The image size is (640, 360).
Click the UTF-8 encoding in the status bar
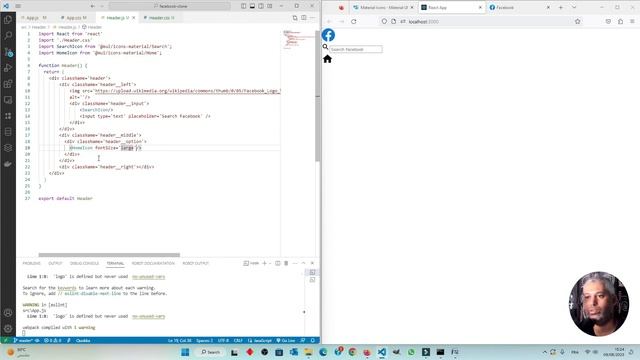pyautogui.click(x=223, y=340)
